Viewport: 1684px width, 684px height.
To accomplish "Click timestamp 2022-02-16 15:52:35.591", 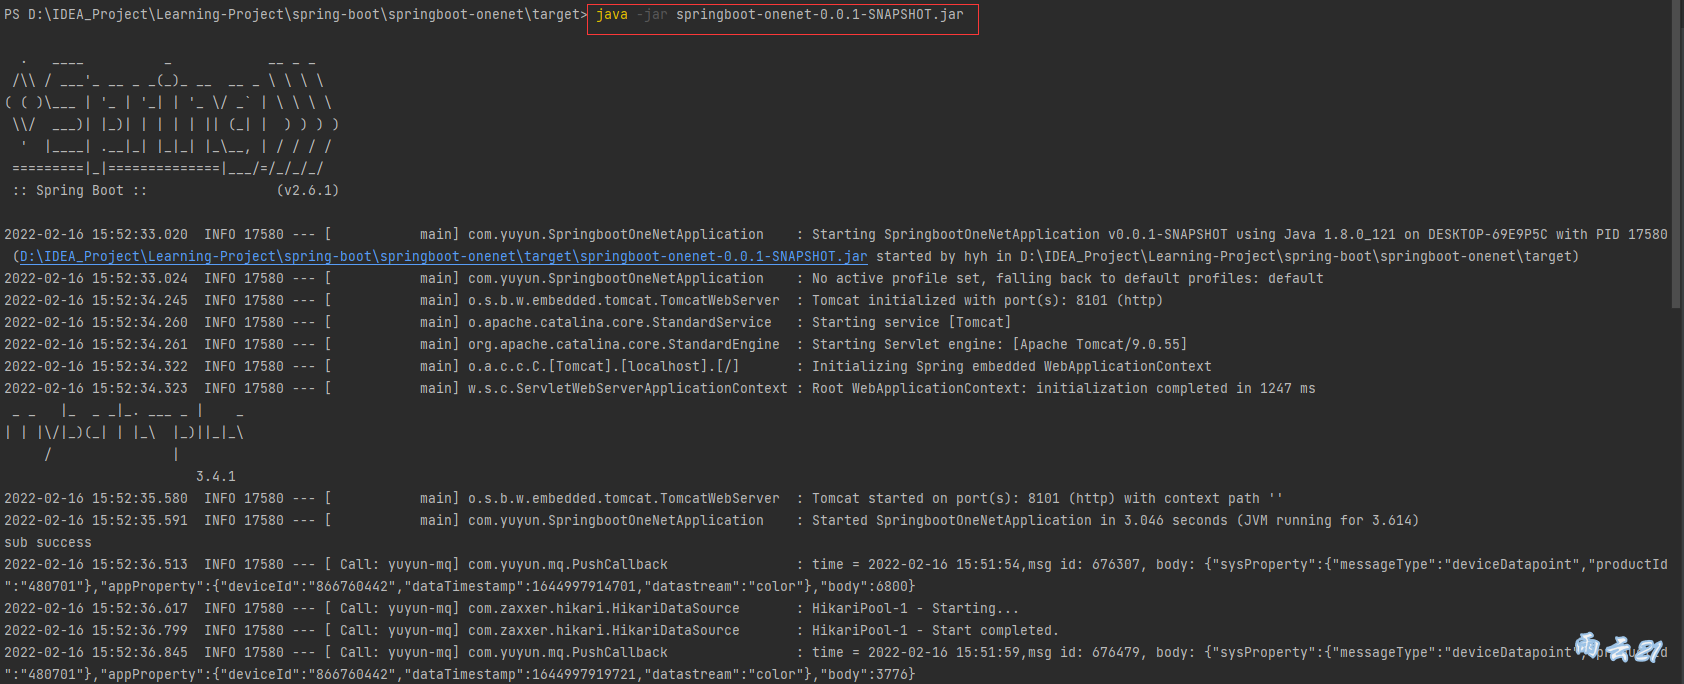I will pyautogui.click(x=96, y=520).
